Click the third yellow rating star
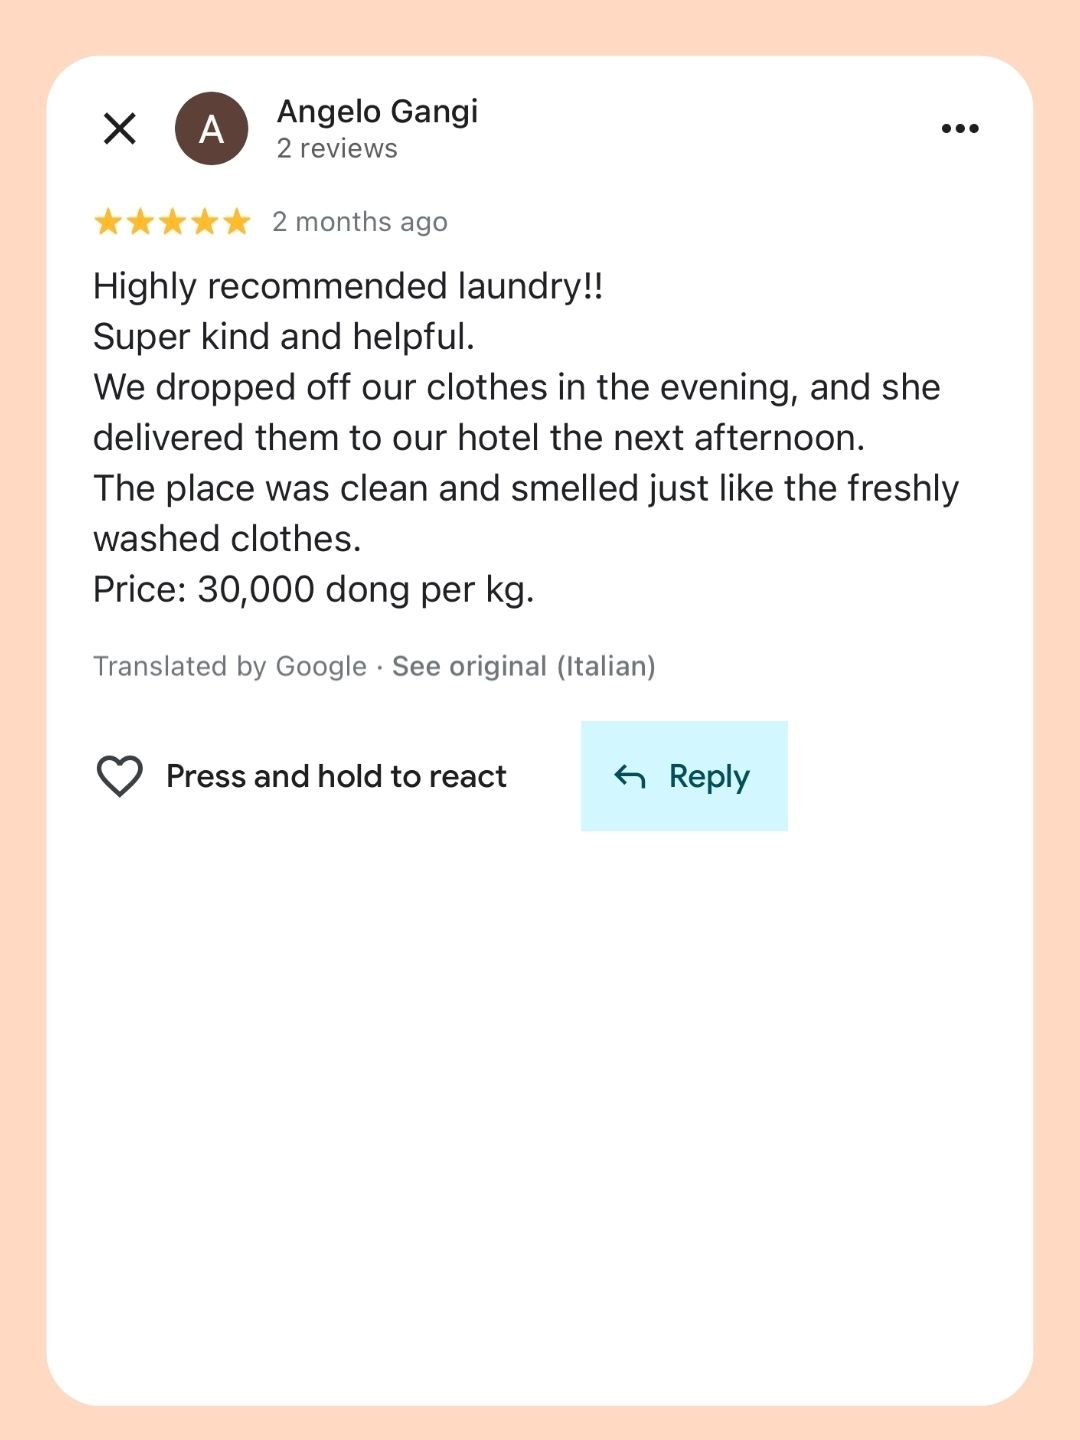 click(x=172, y=221)
